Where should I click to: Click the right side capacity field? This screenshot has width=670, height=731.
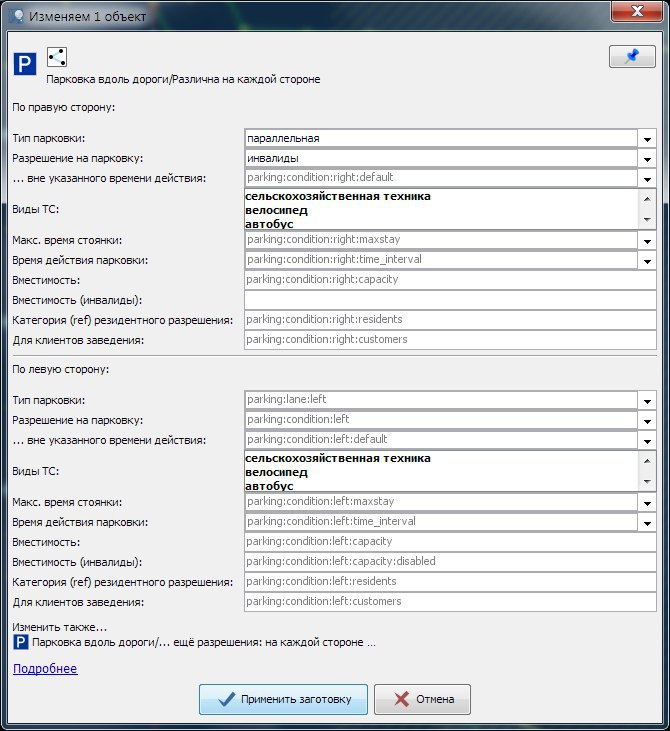click(450, 280)
